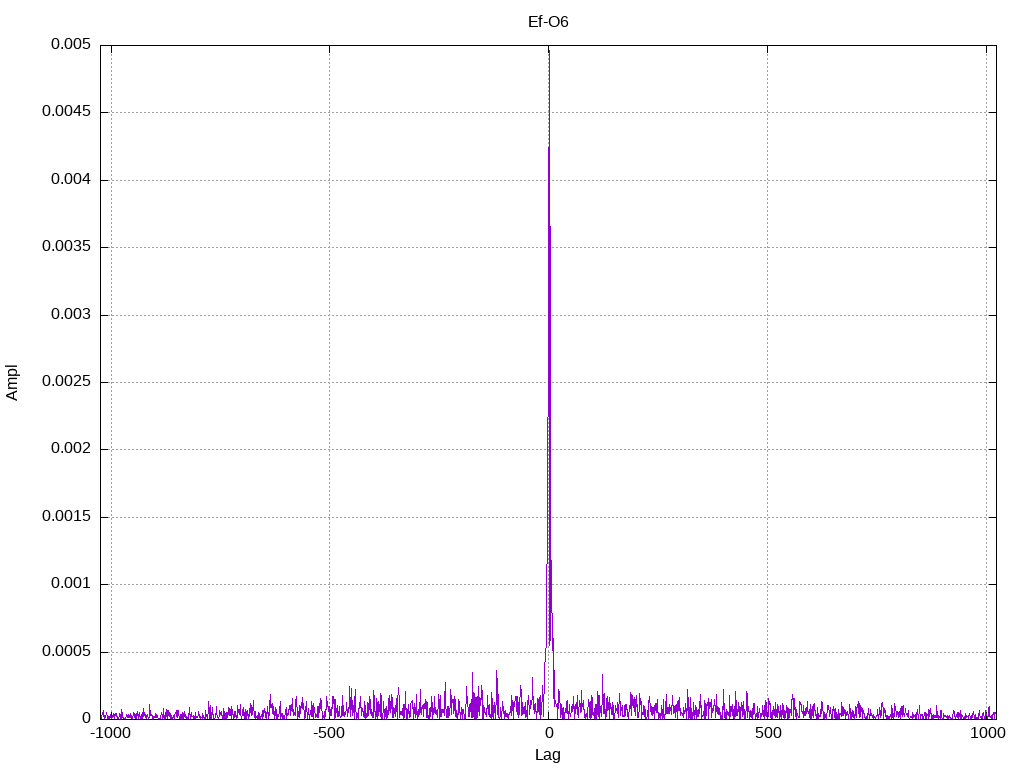Click the y-axis value 0.0005
This screenshot has width=1024, height=768.
pos(66,652)
